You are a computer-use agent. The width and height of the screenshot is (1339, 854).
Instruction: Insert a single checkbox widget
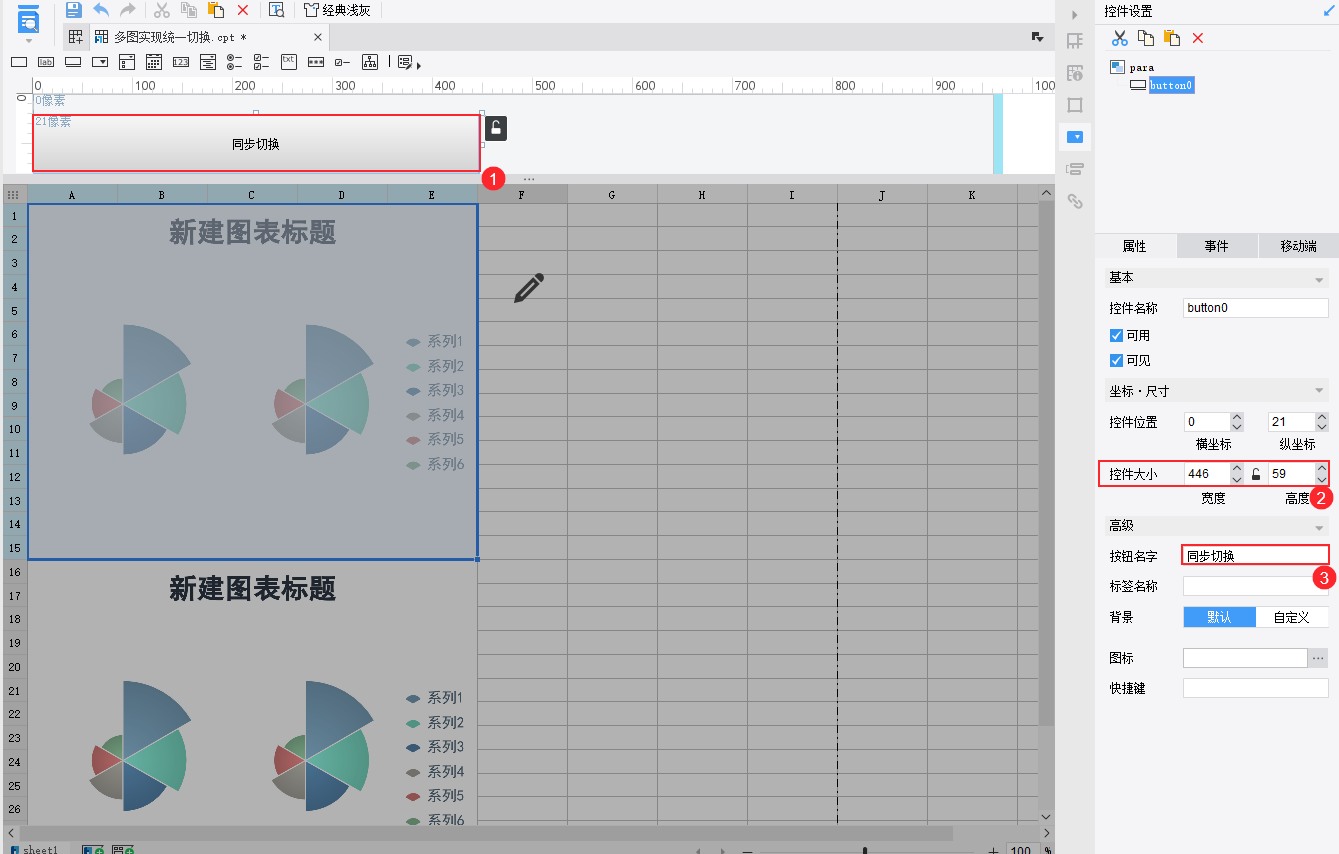click(343, 62)
